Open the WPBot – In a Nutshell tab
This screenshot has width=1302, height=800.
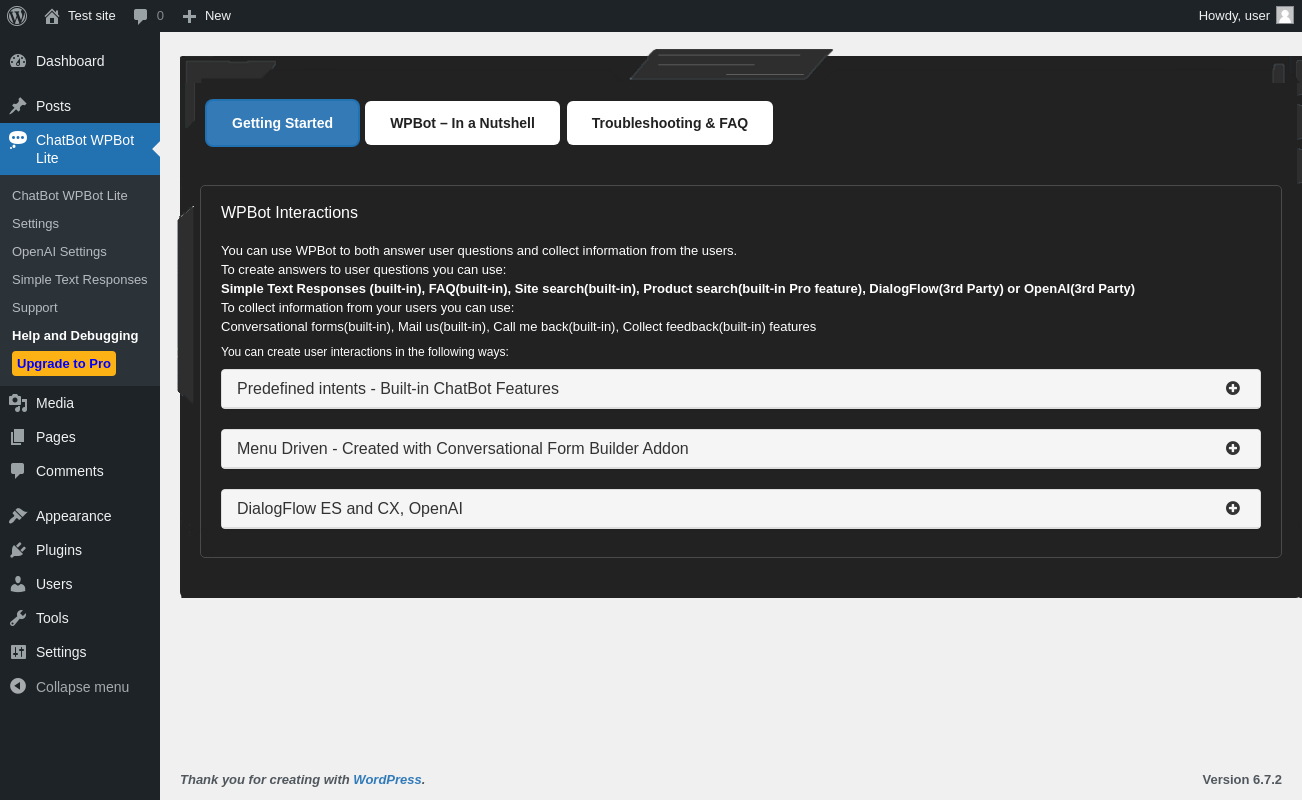tap(462, 123)
